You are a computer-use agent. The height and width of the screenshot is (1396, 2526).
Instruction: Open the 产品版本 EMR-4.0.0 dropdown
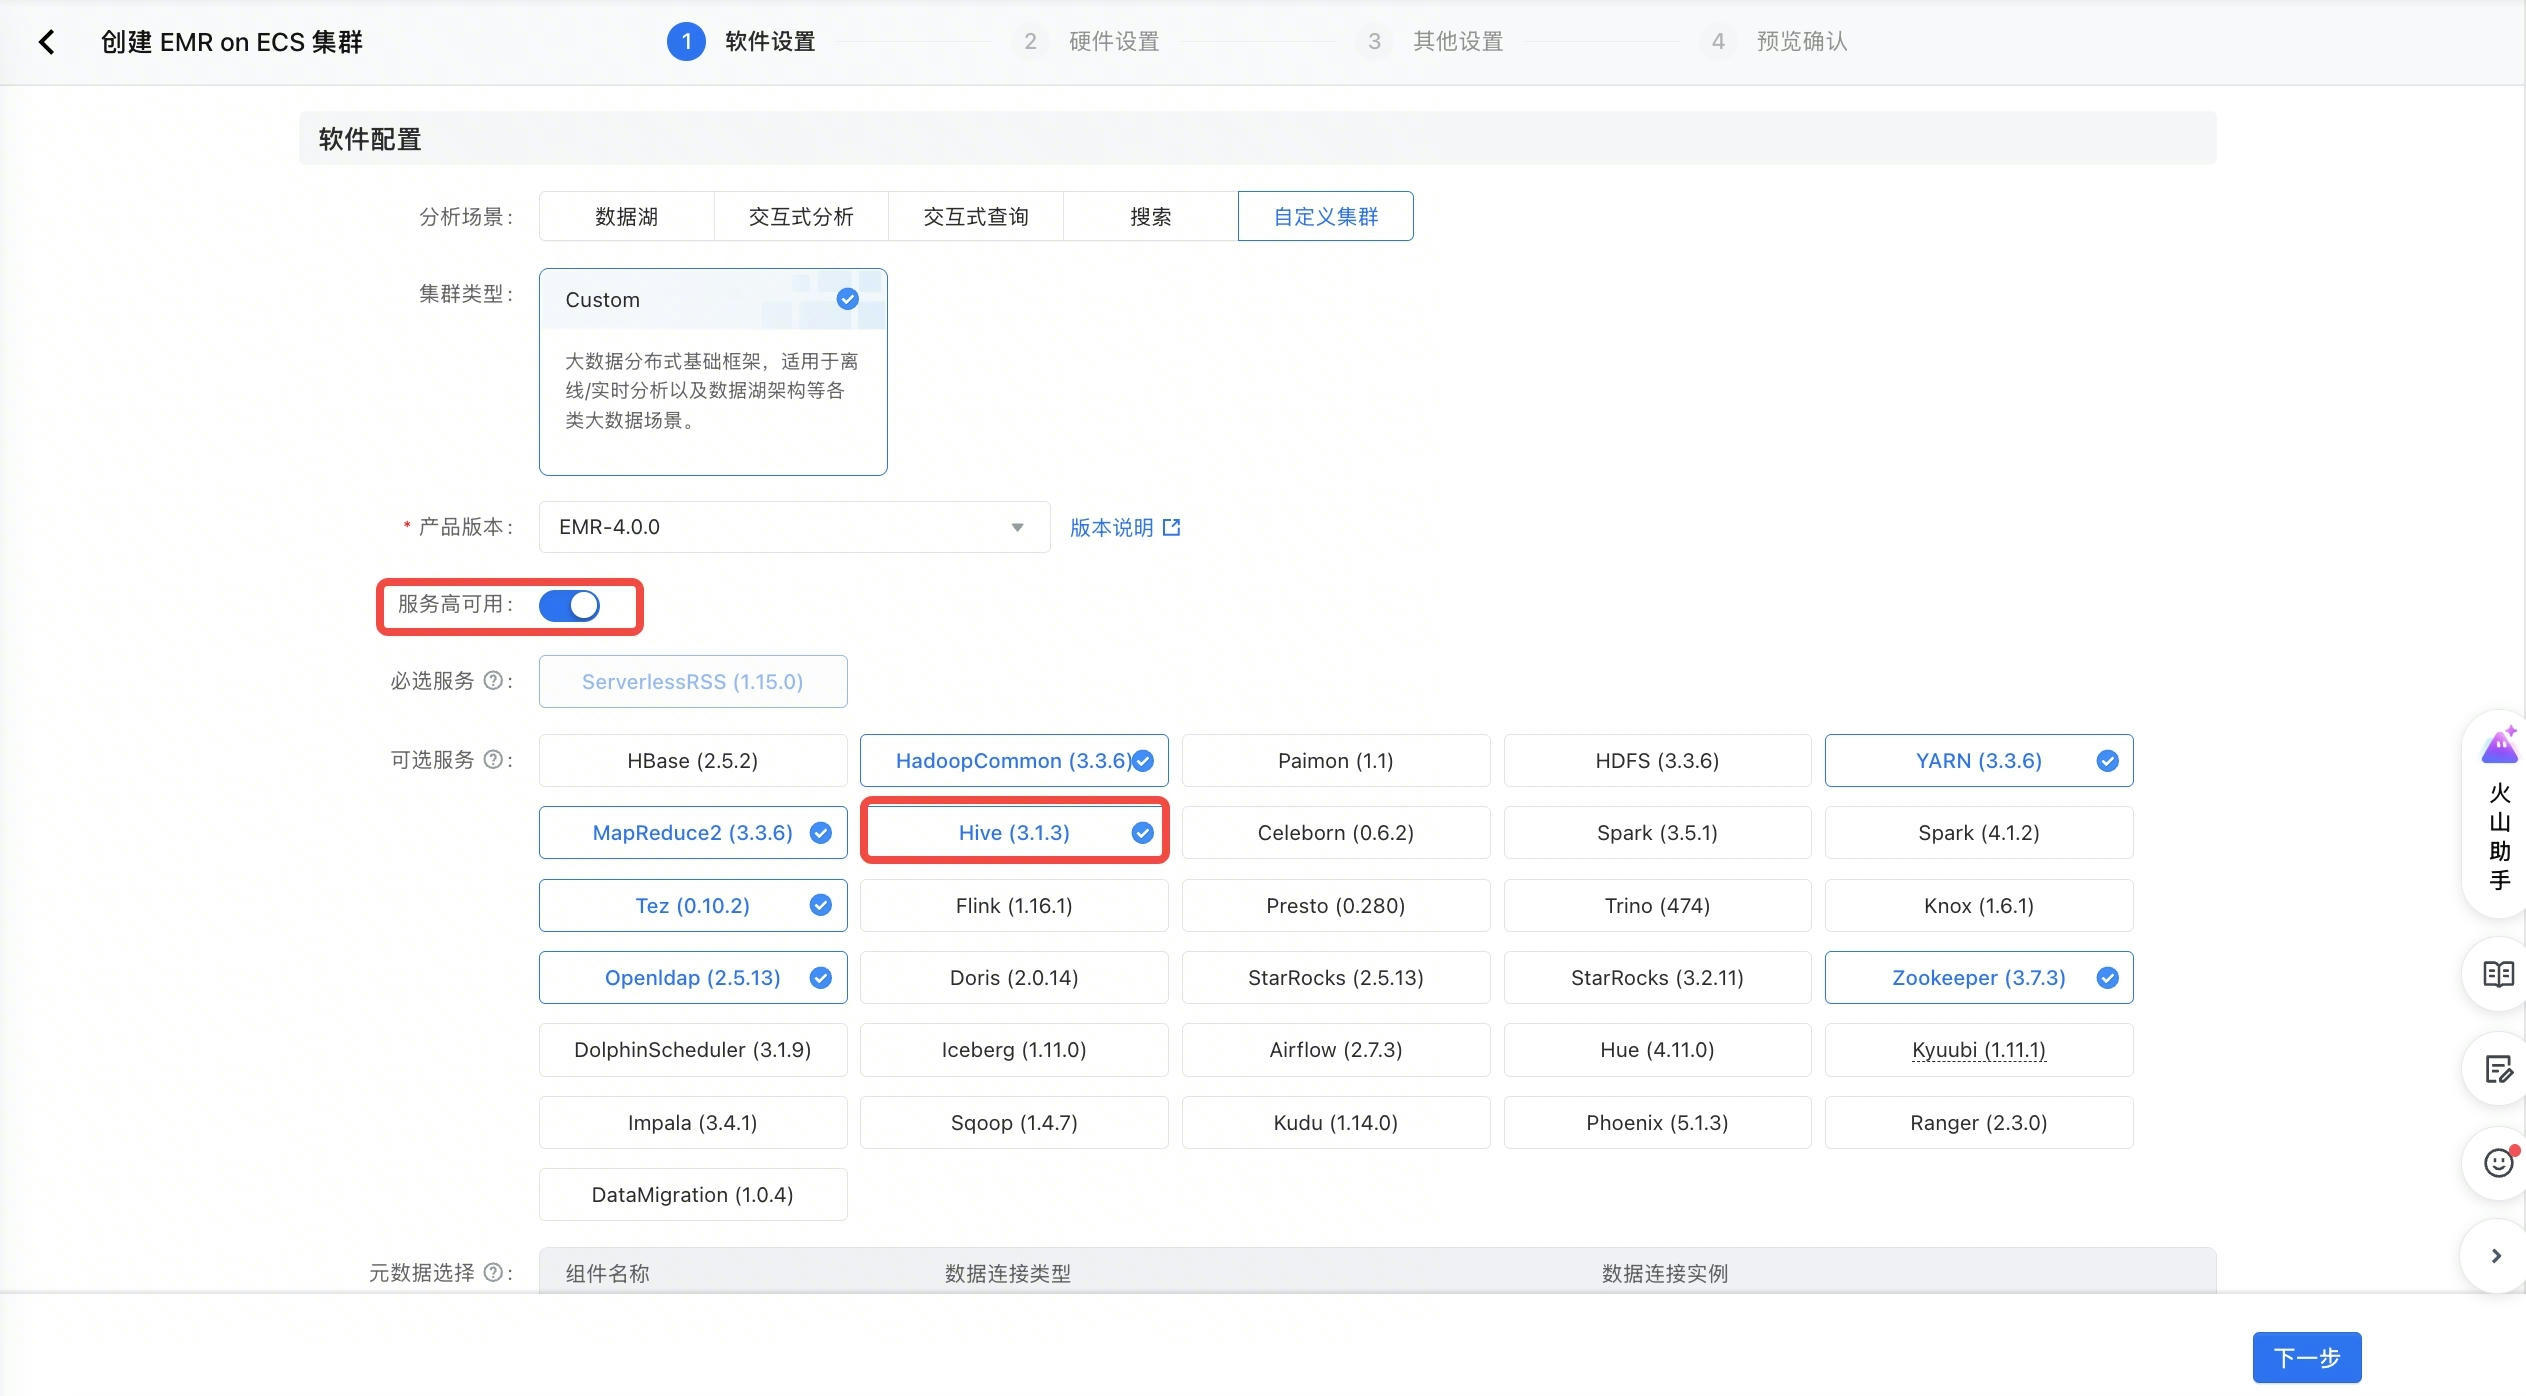[x=794, y=527]
